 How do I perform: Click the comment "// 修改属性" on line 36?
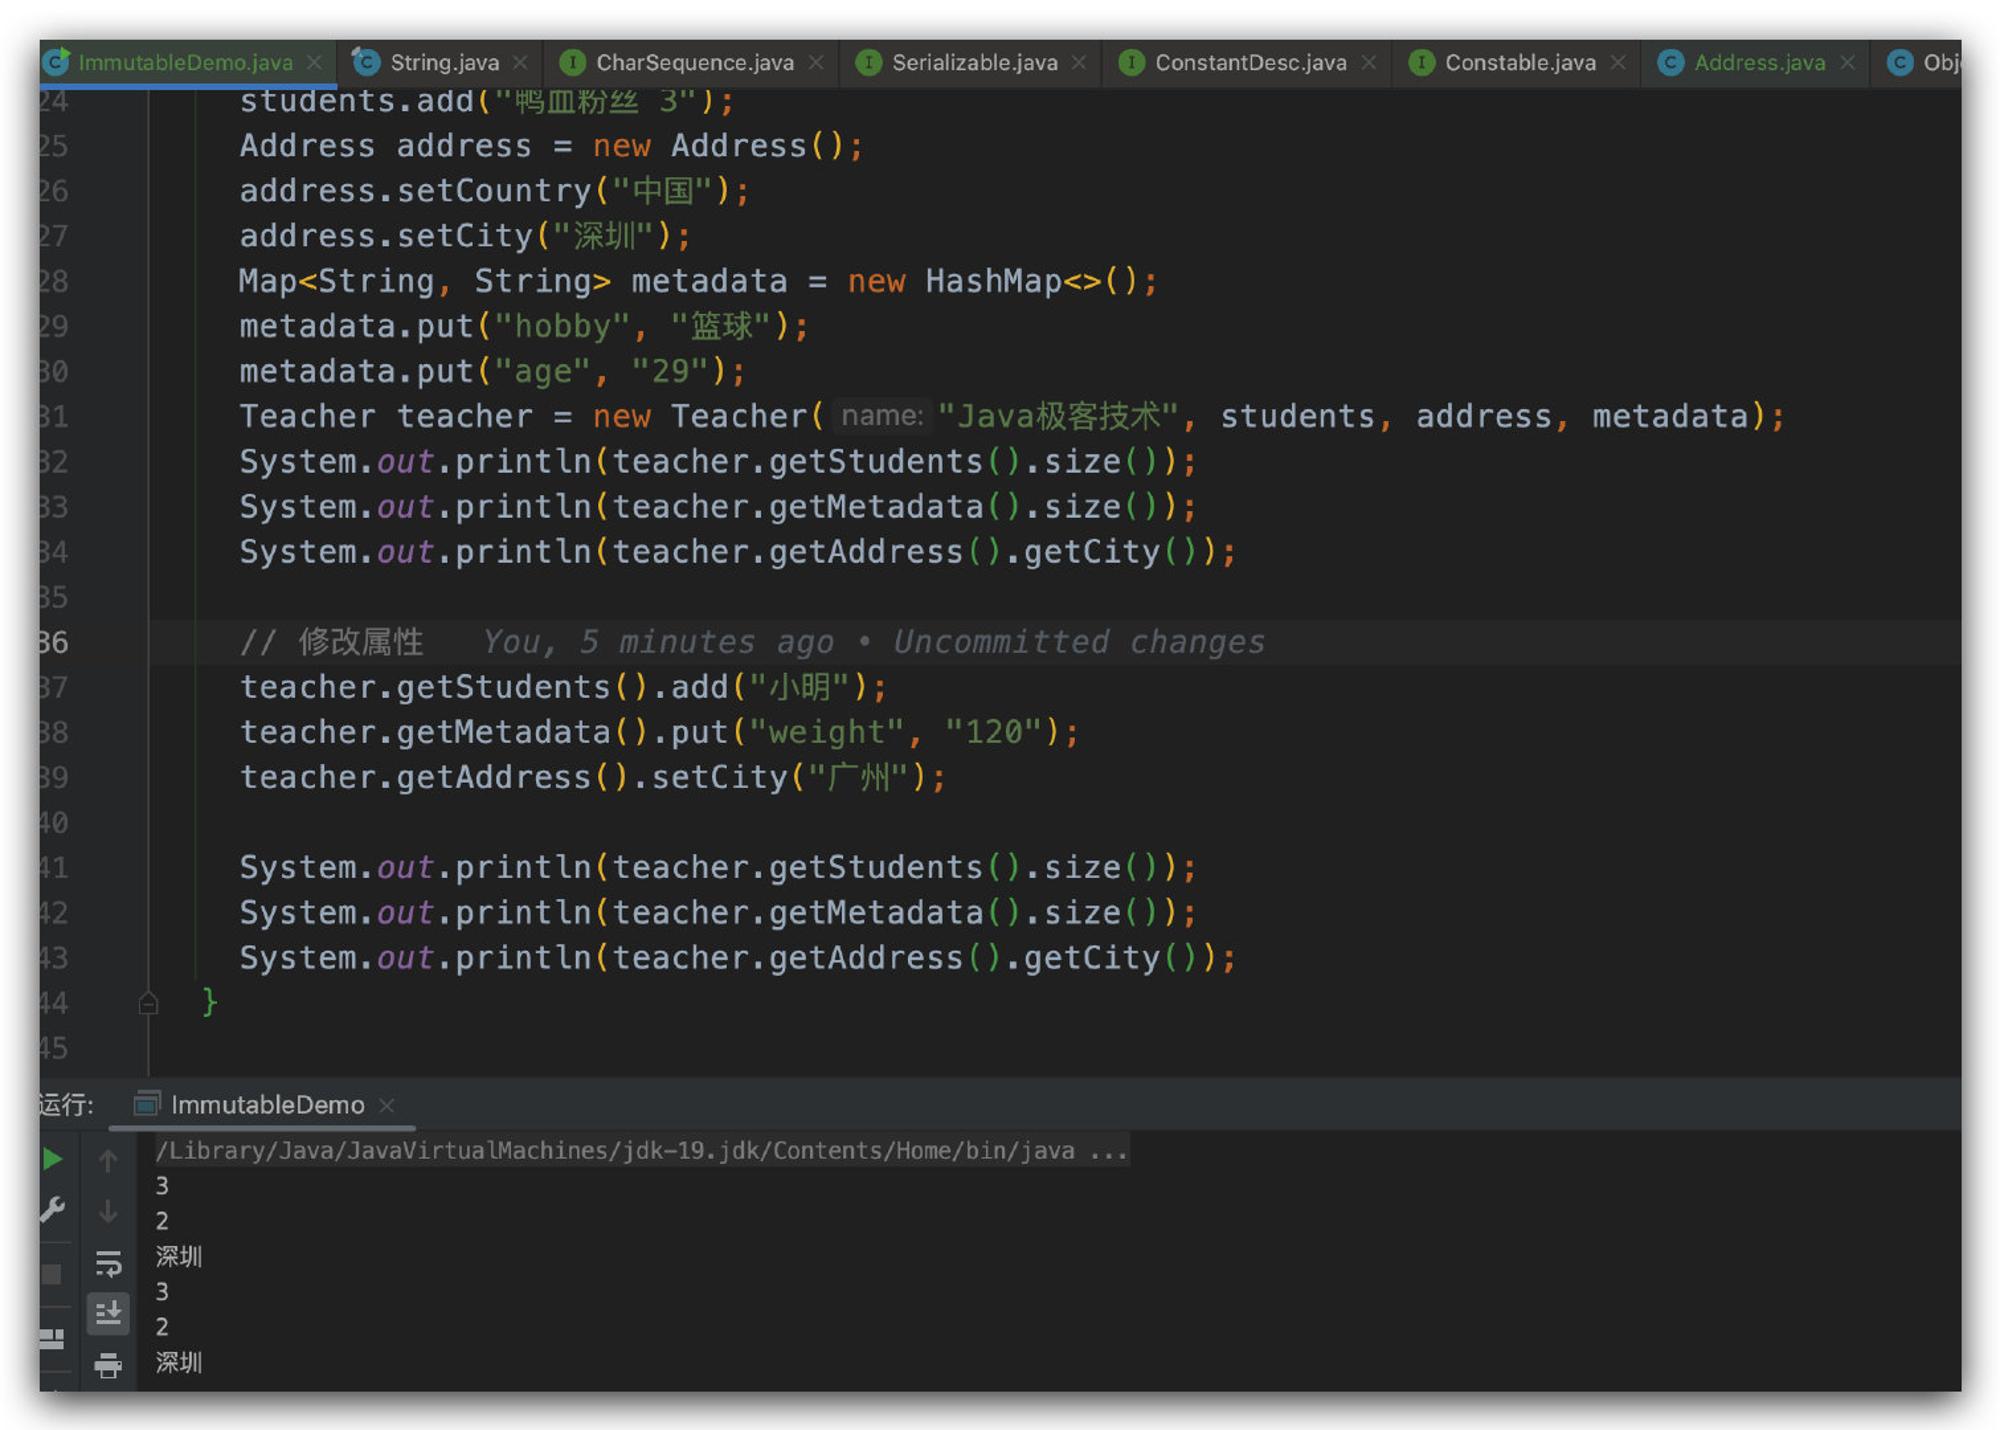point(331,642)
